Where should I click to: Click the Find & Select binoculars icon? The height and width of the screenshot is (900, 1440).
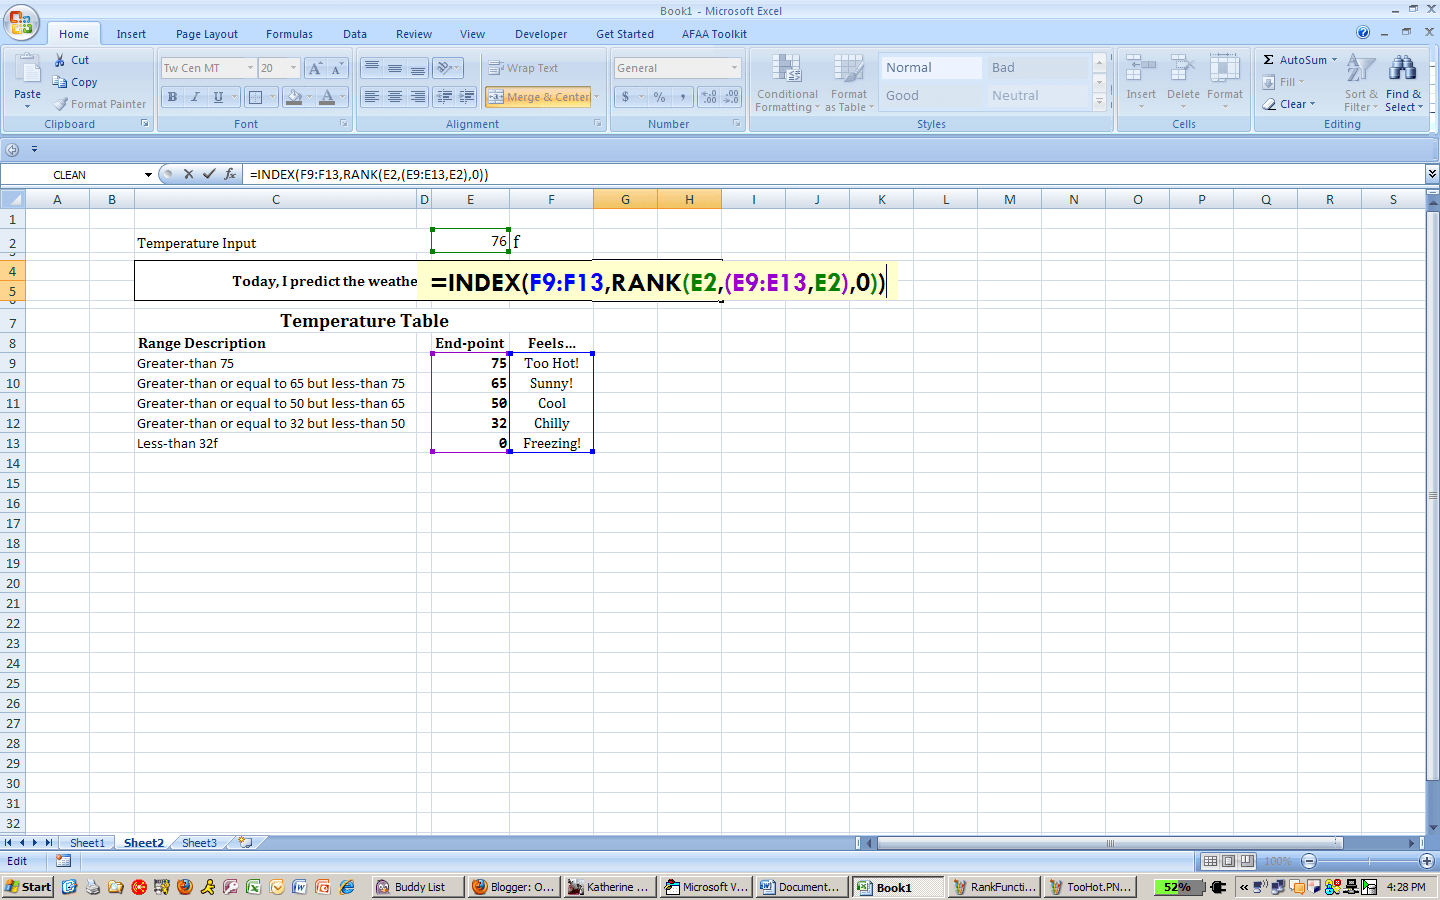(x=1403, y=69)
